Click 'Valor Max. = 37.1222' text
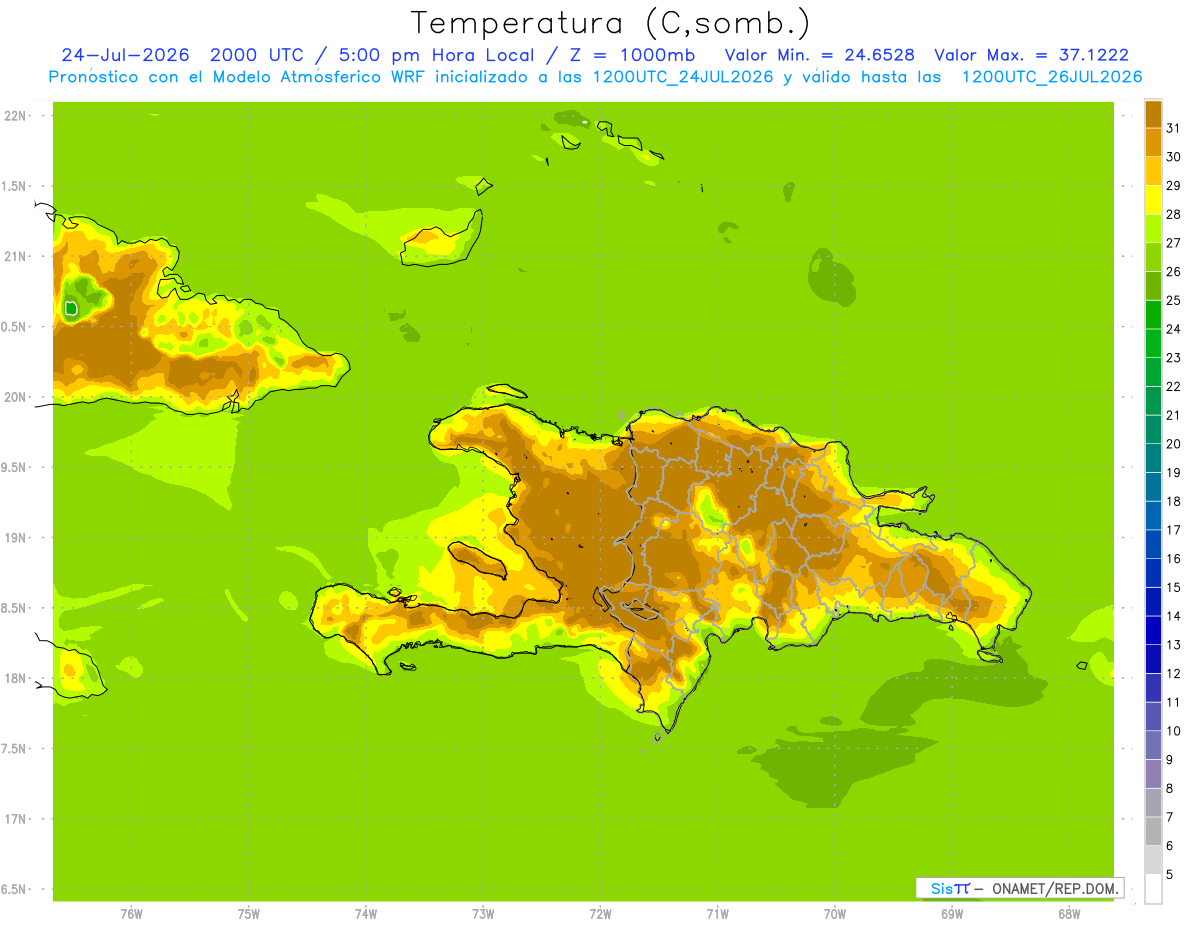1200x927 pixels. click(x=1031, y=55)
